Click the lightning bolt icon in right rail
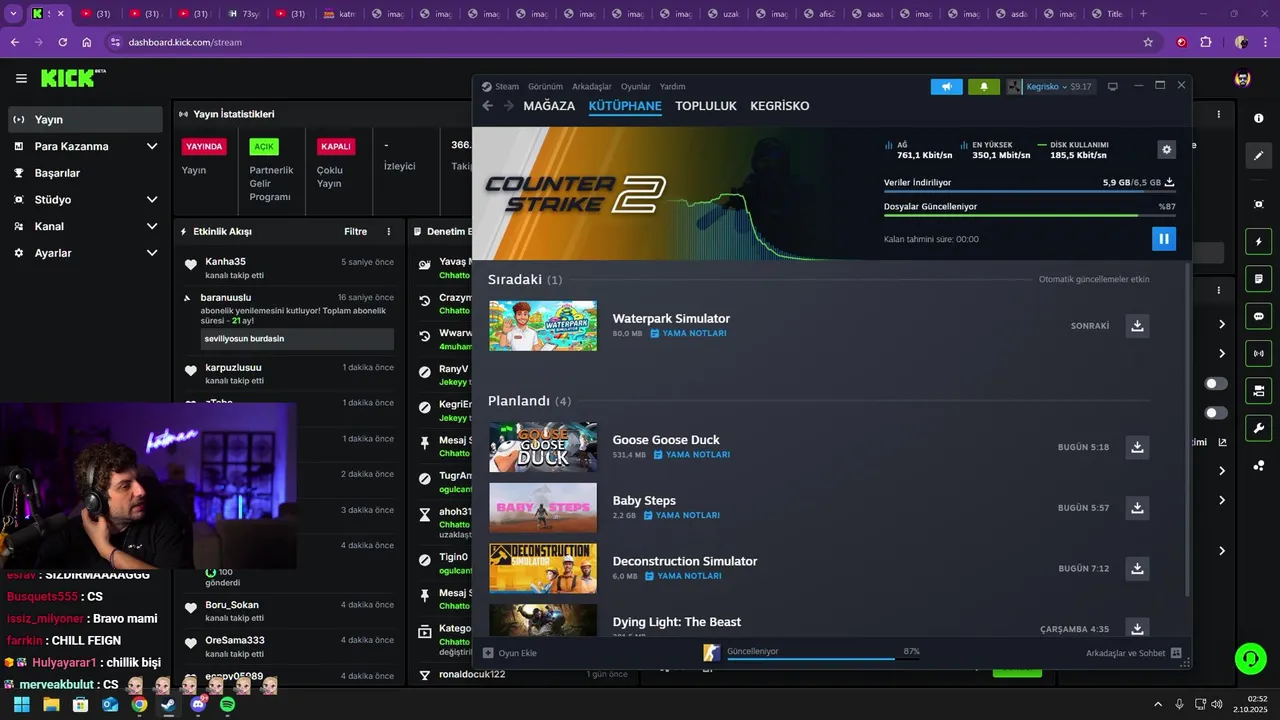Screen dimensions: 1280x720 (x=1258, y=242)
